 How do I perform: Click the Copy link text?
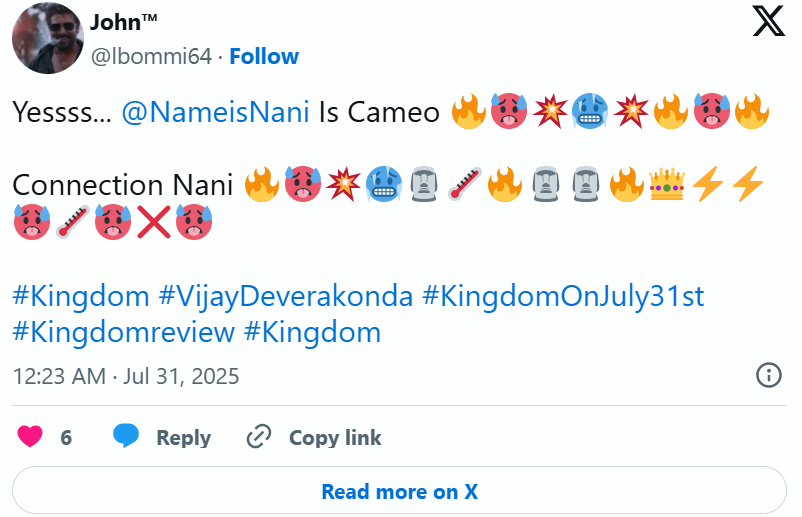(335, 438)
